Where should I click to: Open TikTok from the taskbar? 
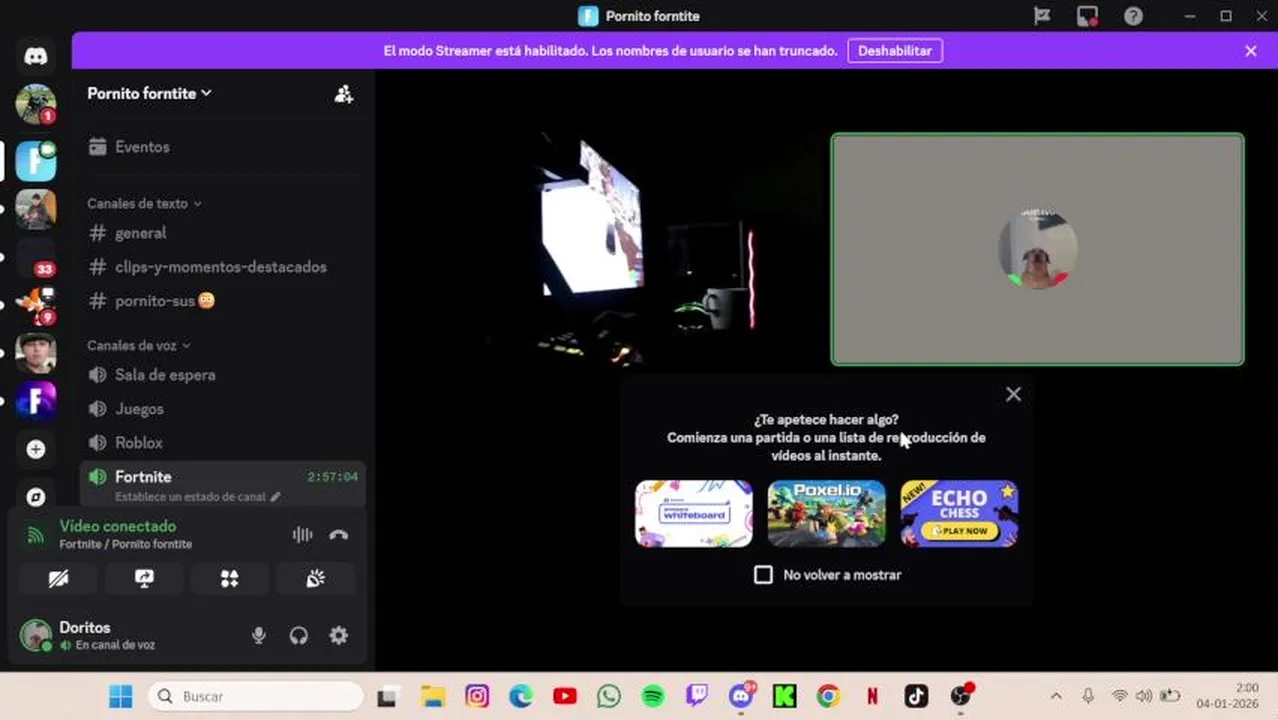coord(916,696)
